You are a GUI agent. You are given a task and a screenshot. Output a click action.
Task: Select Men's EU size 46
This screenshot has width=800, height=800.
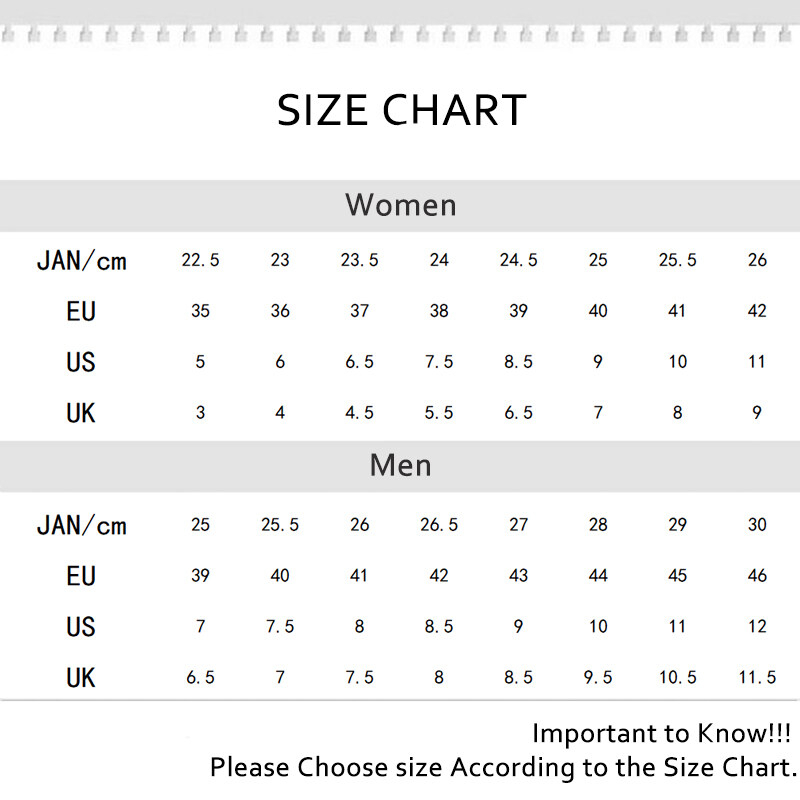[757, 576]
